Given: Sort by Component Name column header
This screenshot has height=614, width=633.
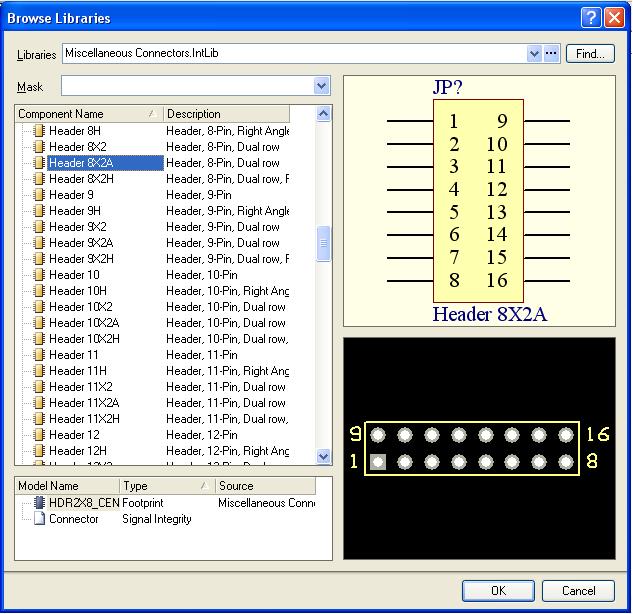Looking at the screenshot, I should tap(89, 114).
